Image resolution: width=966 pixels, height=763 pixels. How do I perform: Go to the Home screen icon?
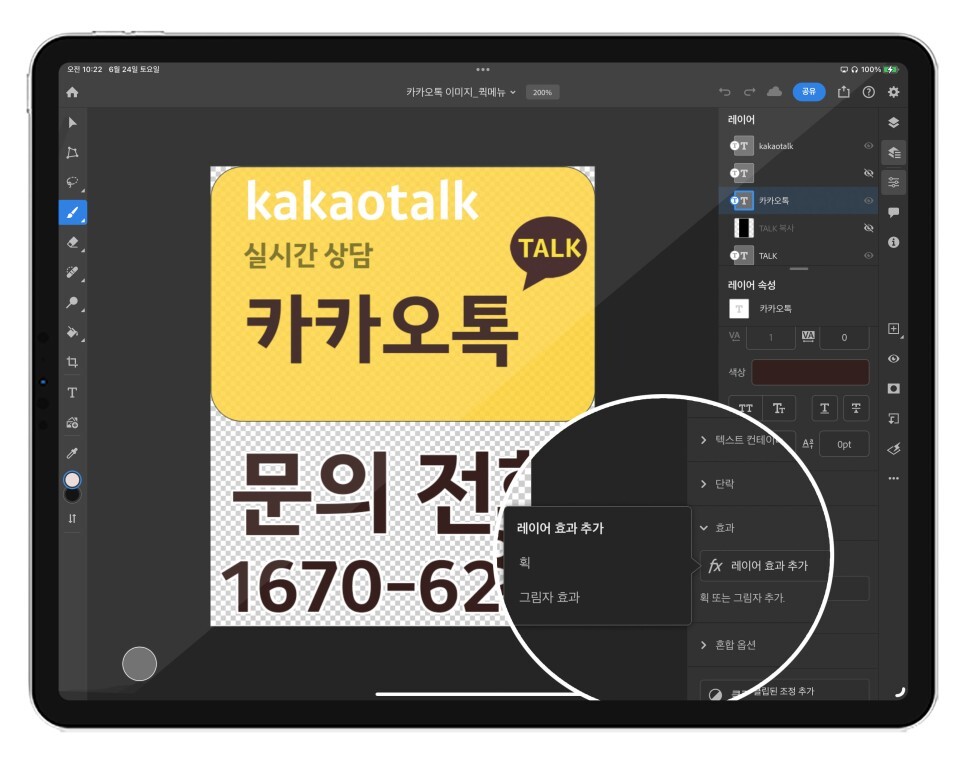click(x=72, y=92)
